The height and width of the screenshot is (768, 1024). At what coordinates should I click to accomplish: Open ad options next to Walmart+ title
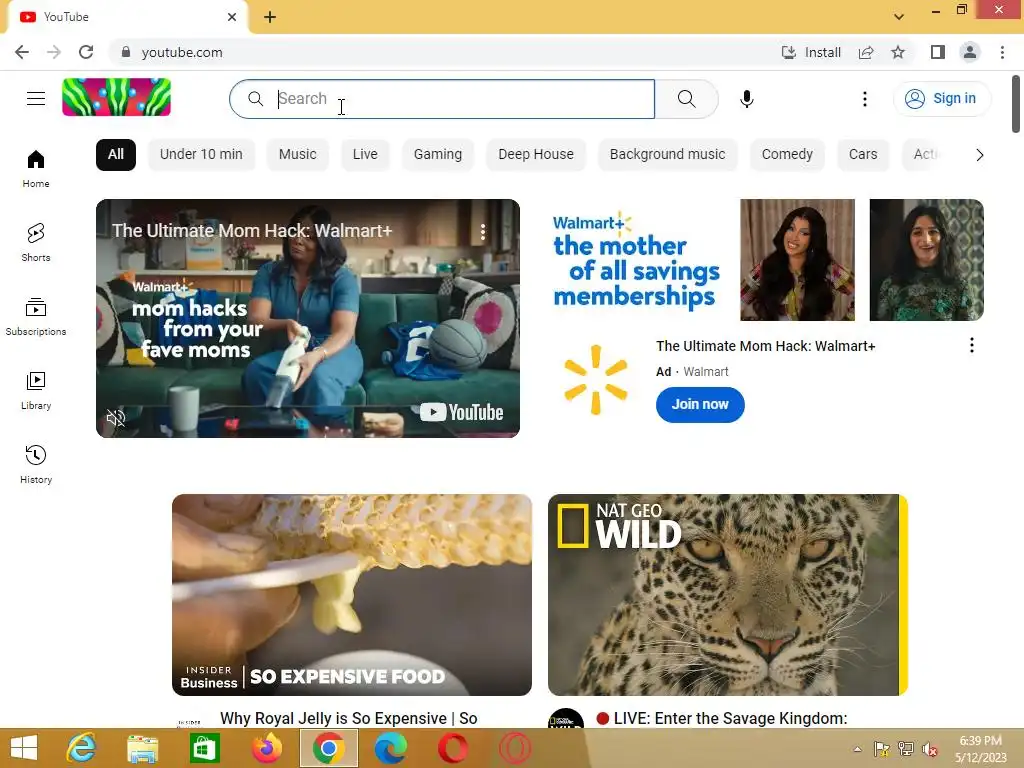click(x=972, y=345)
